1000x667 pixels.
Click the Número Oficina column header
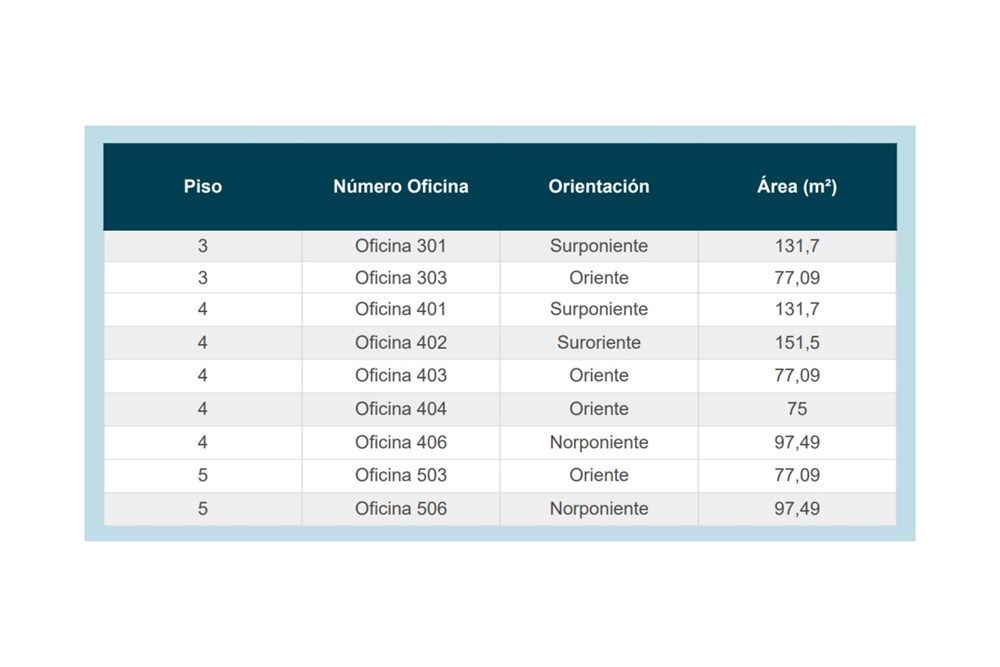(401, 186)
